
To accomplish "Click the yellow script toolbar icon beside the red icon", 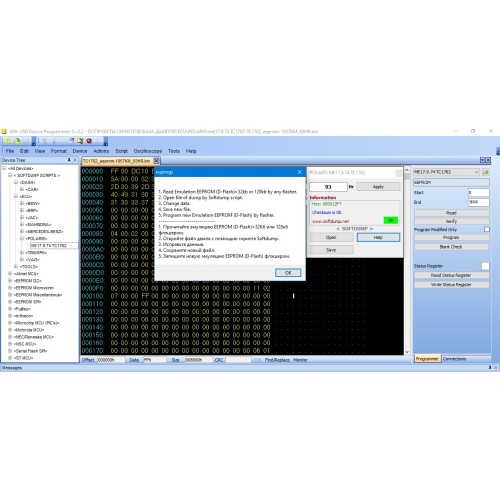I will click(x=80, y=141).
